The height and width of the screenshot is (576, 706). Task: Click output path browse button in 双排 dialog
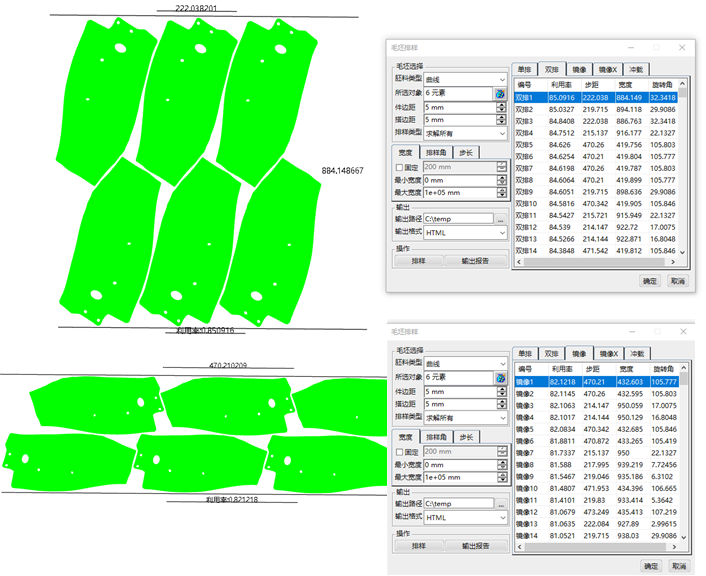(500, 218)
